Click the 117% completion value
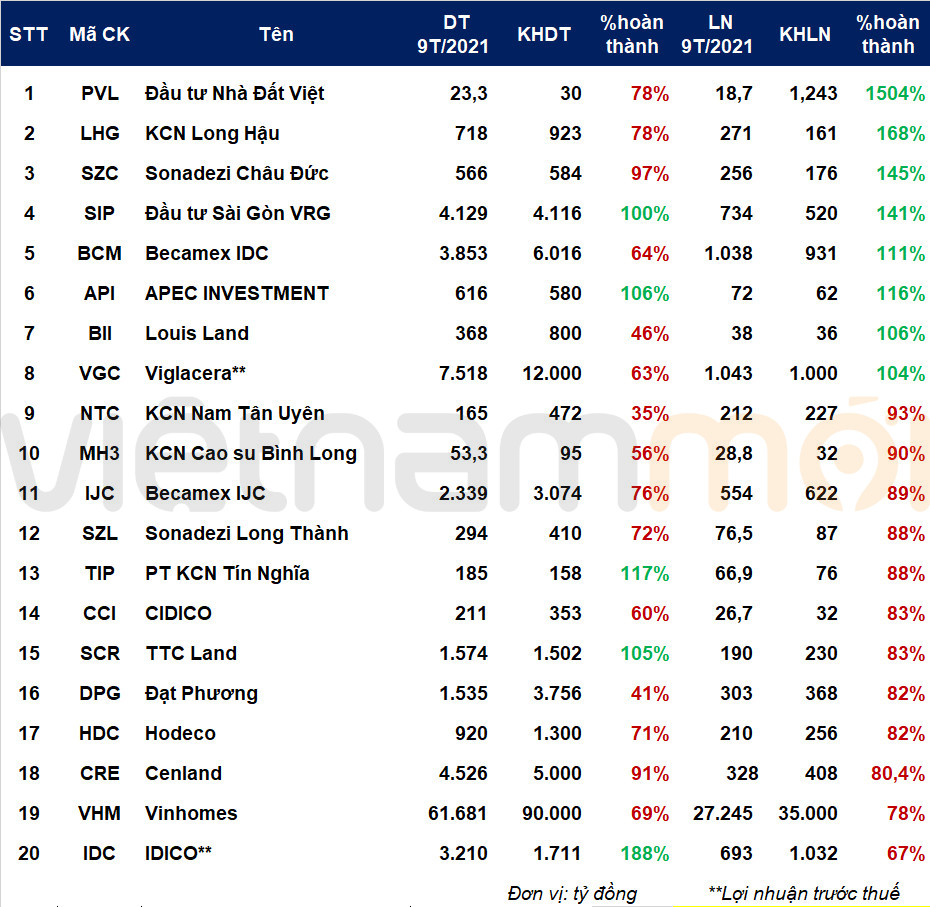The width and height of the screenshot is (930, 907). tap(645, 573)
